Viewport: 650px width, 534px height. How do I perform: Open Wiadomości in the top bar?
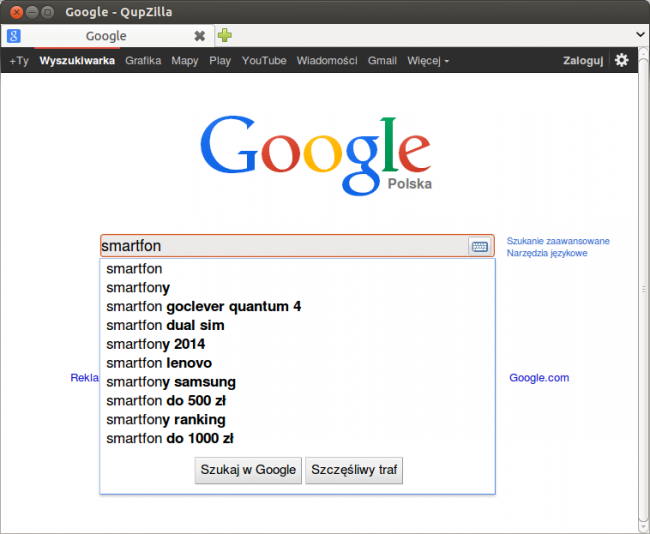(327, 61)
